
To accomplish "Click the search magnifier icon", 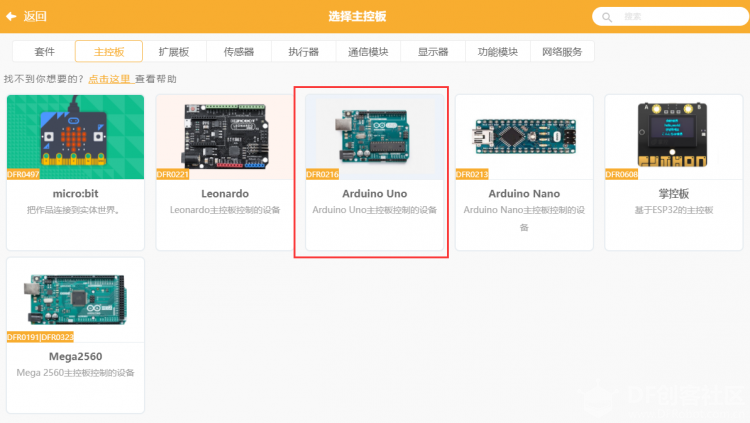I will (607, 17).
